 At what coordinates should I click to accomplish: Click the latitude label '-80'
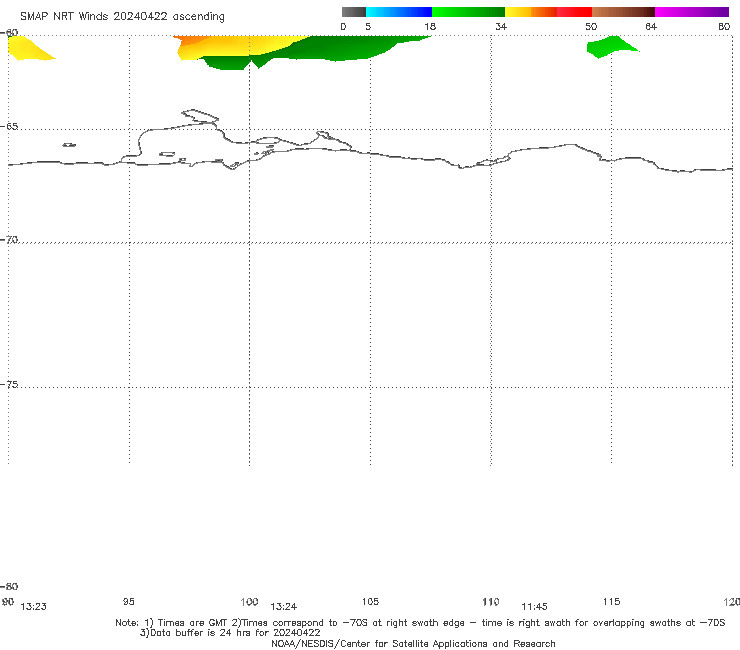click(x=9, y=586)
